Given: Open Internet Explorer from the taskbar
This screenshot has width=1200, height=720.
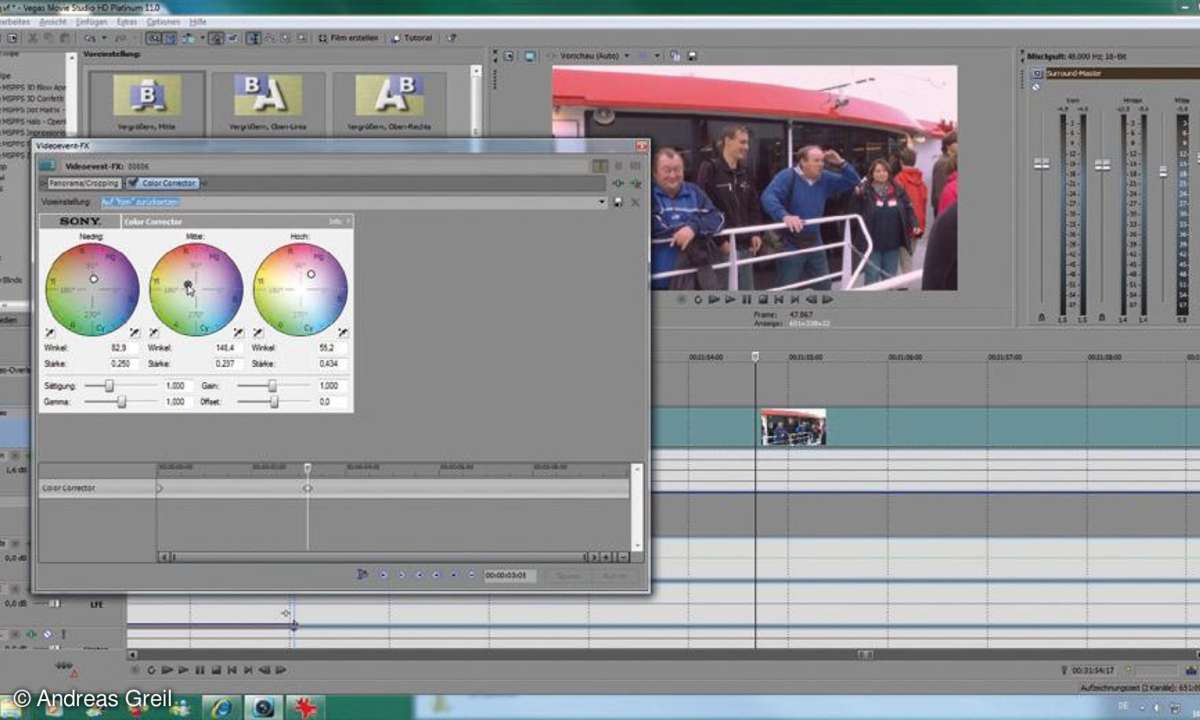Looking at the screenshot, I should point(222,706).
